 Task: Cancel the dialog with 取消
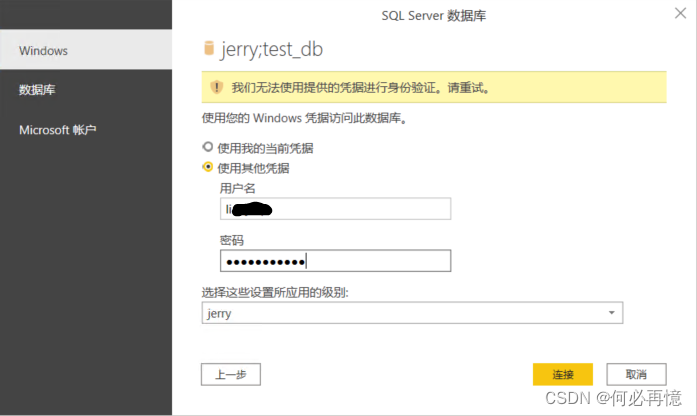click(x=636, y=374)
